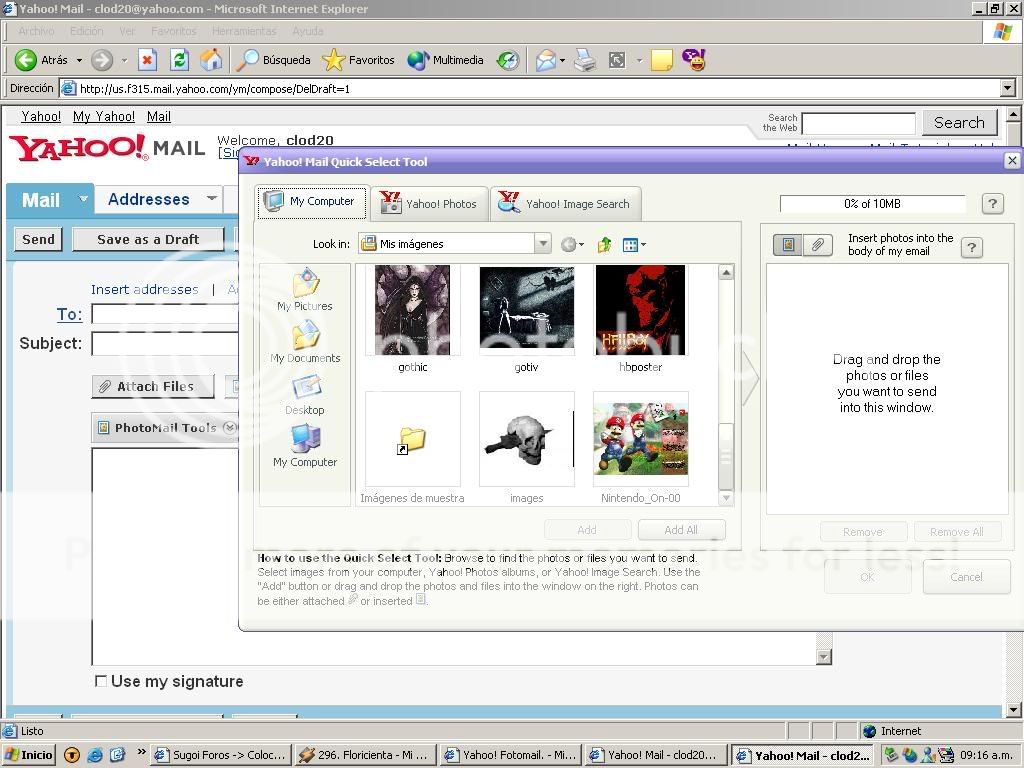Select the Nintendo_On-00 thumbnail
The width and height of the screenshot is (1024, 768).
click(640, 439)
